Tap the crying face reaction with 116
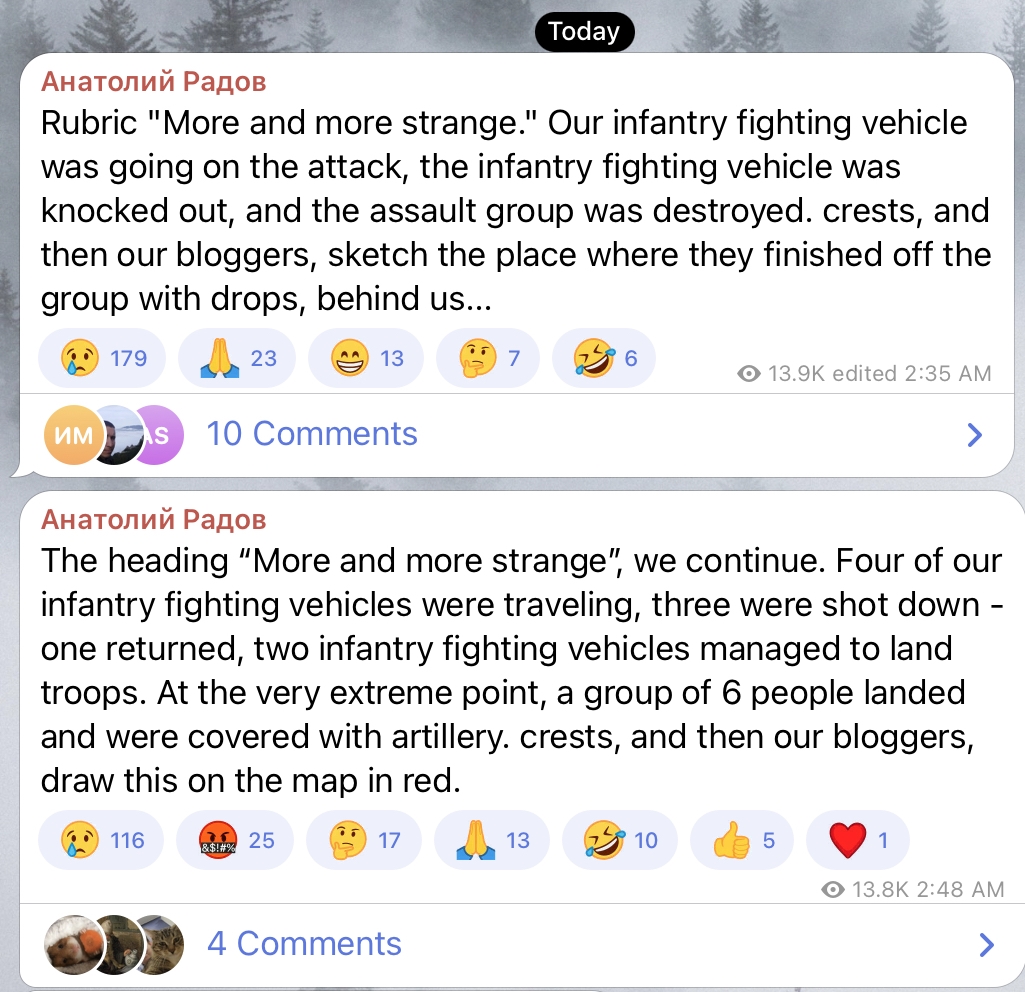This screenshot has height=992, width=1025. [101, 840]
